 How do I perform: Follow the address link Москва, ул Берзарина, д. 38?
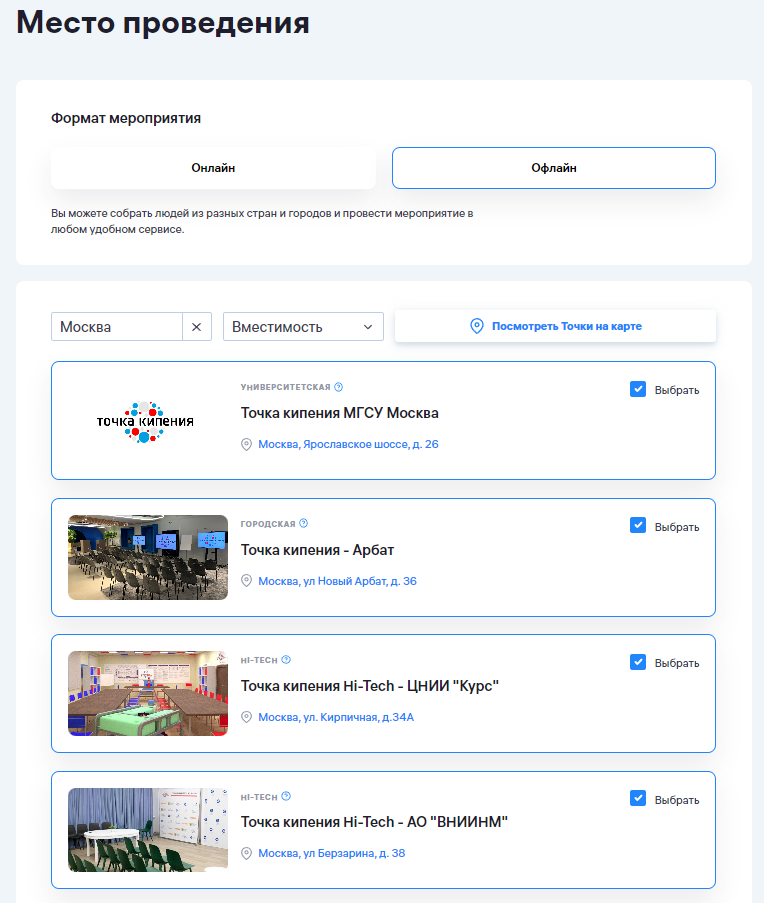(331, 853)
